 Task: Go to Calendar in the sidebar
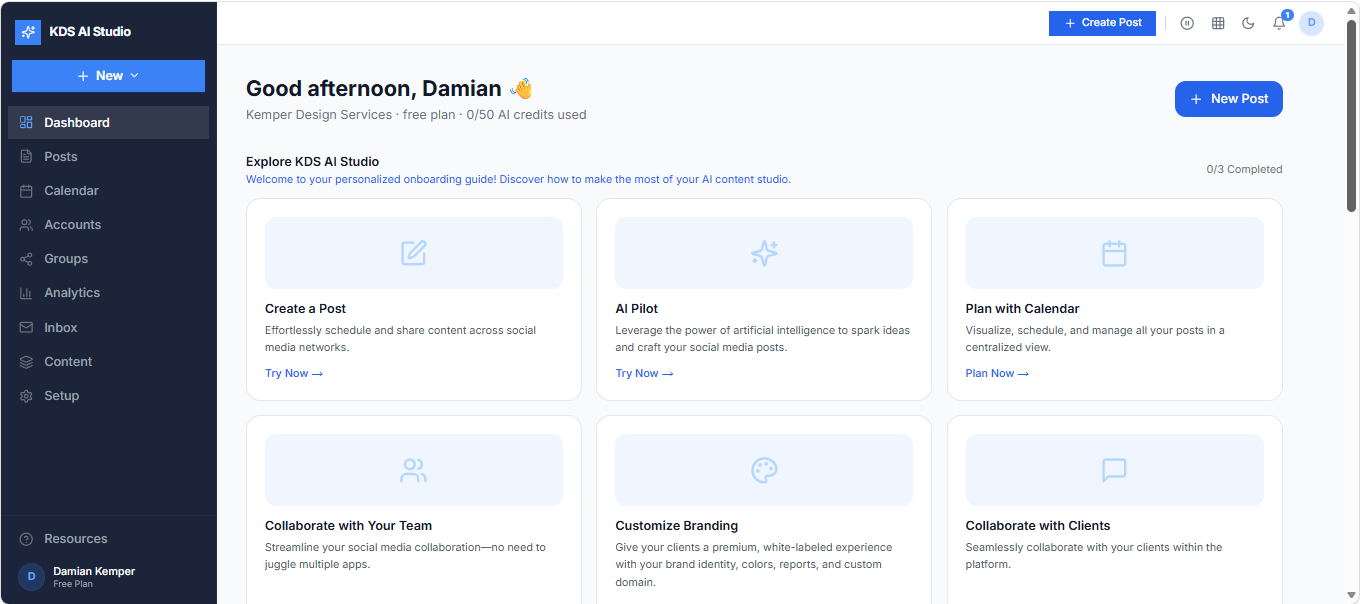tap(109, 191)
